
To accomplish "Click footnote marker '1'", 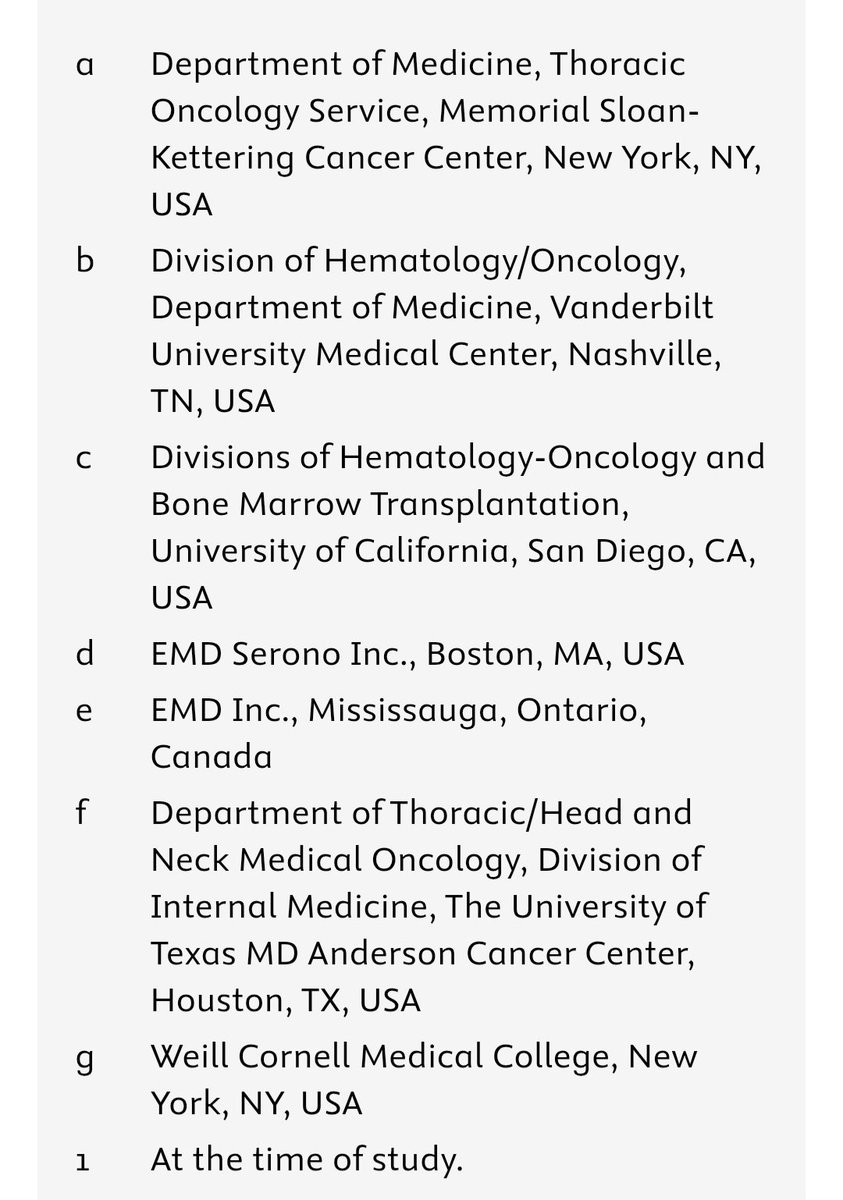I will point(84,1161).
